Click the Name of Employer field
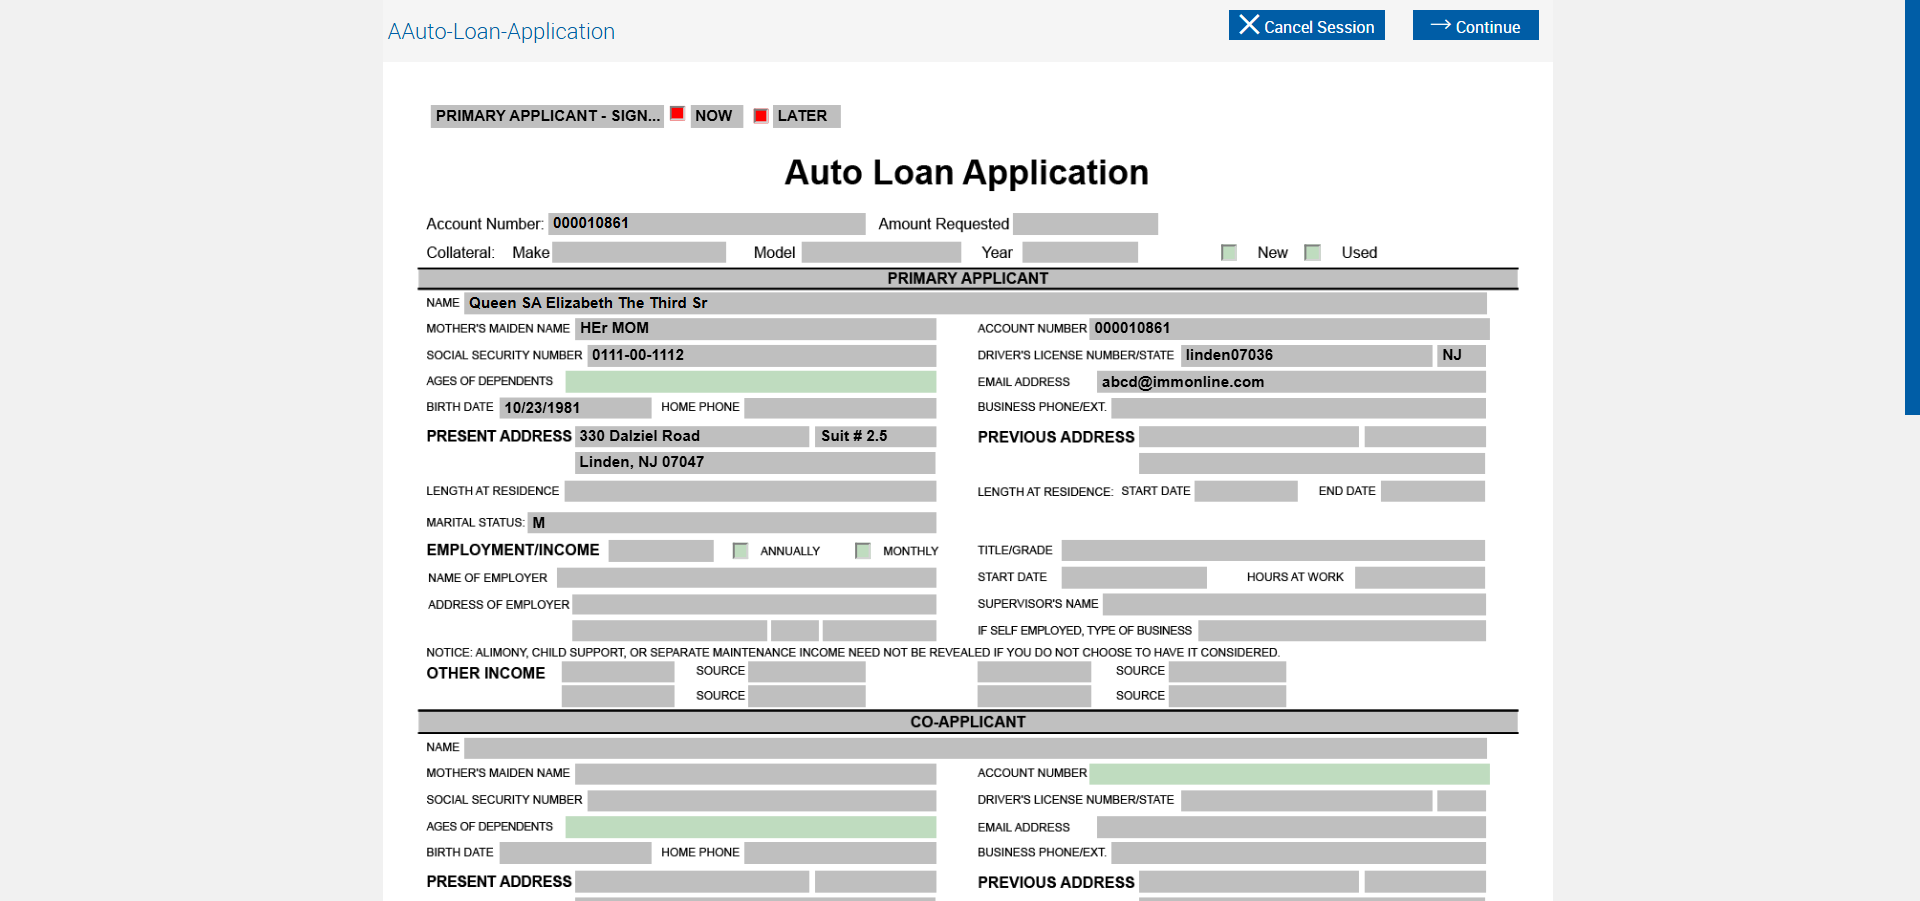1920x901 pixels. (x=746, y=578)
